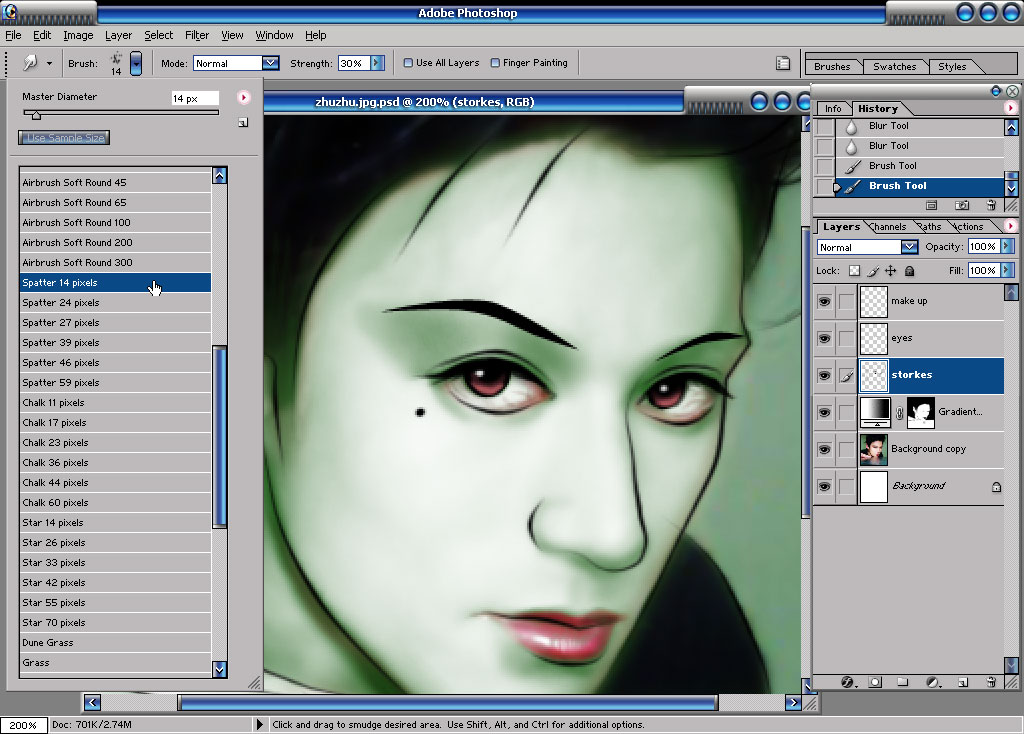1024x734 pixels.
Task: Open the smudge Mode dropdown
Action: pyautogui.click(x=270, y=63)
